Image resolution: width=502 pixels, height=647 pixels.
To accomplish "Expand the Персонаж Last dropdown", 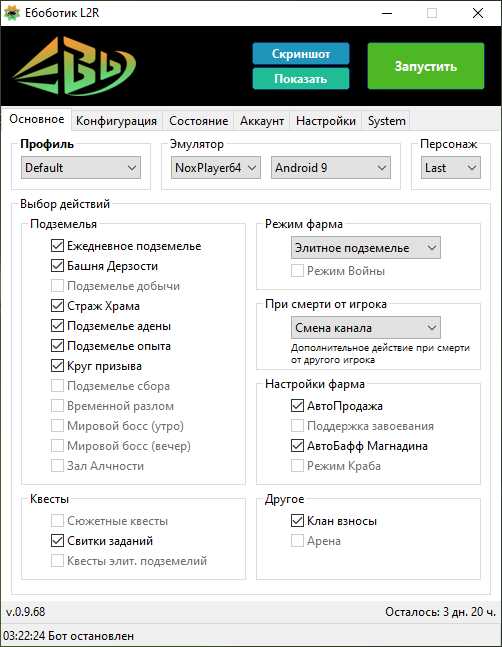I will pos(451,168).
